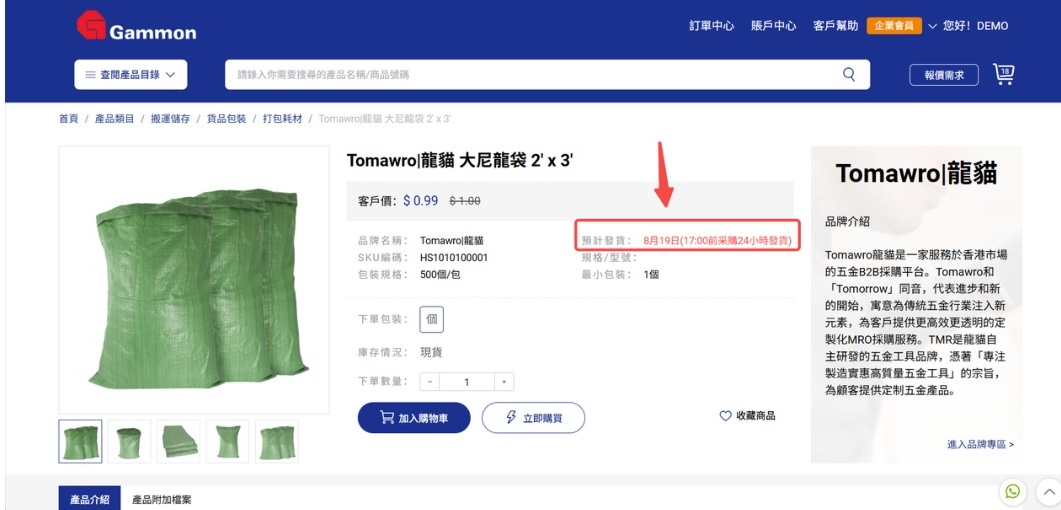Open WhatsApp chat icon

click(1012, 491)
